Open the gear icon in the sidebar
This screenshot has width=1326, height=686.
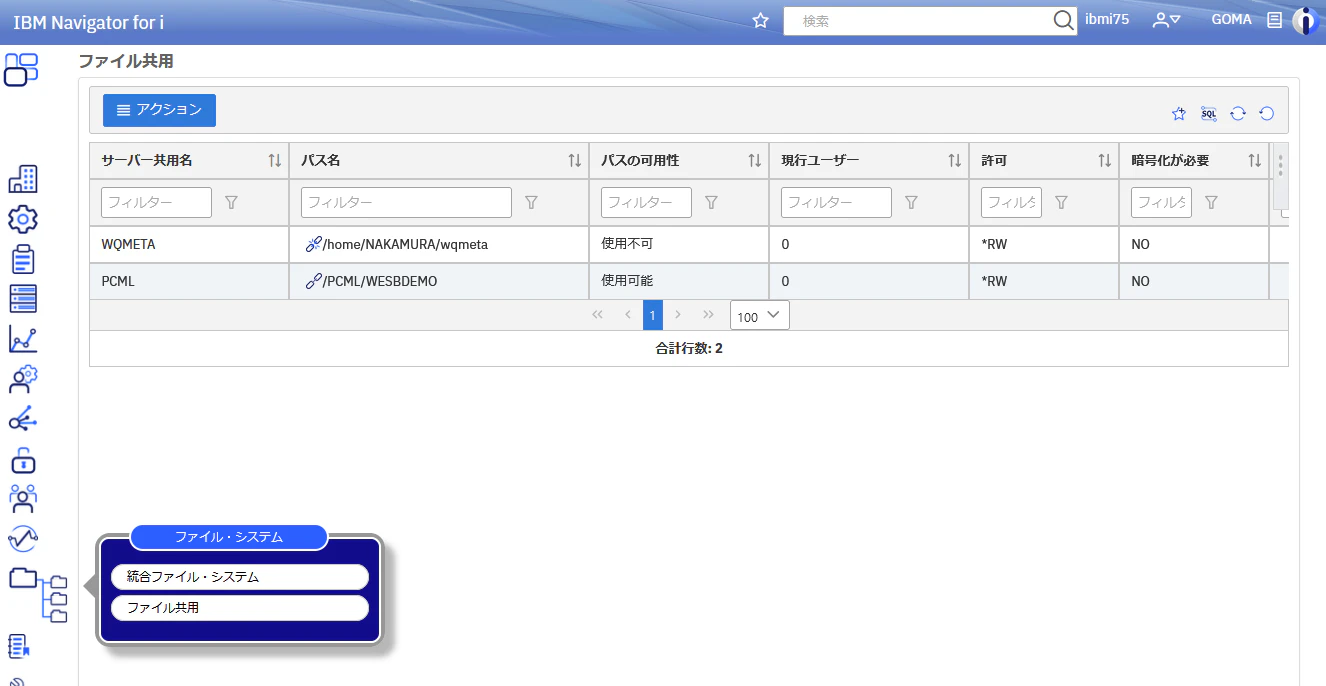point(22,219)
